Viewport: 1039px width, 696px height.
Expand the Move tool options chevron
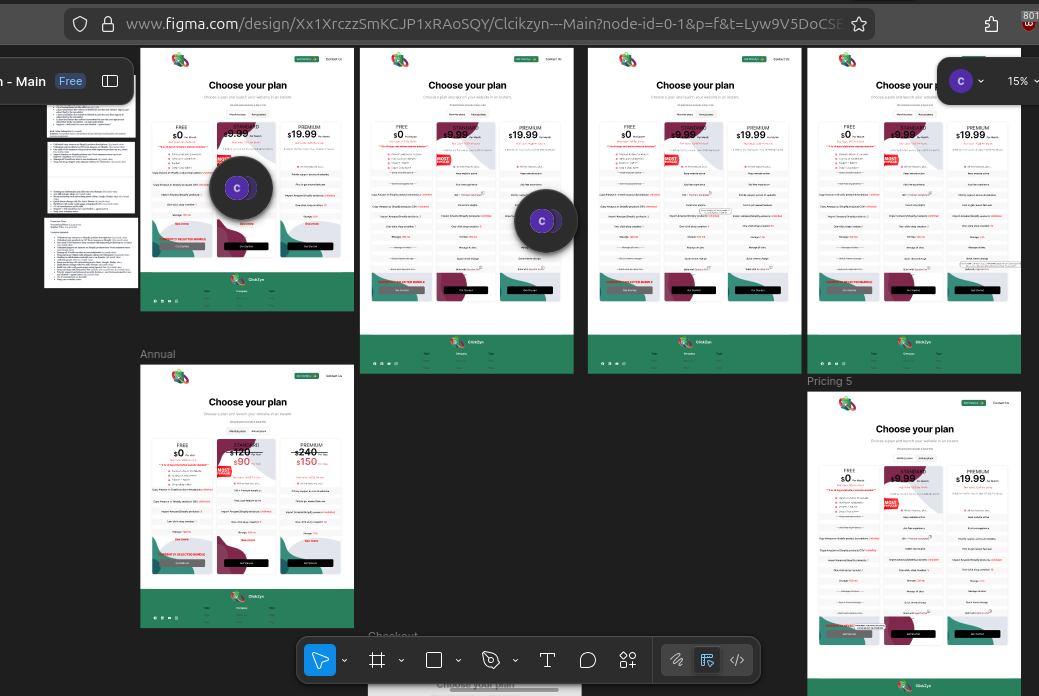345,660
